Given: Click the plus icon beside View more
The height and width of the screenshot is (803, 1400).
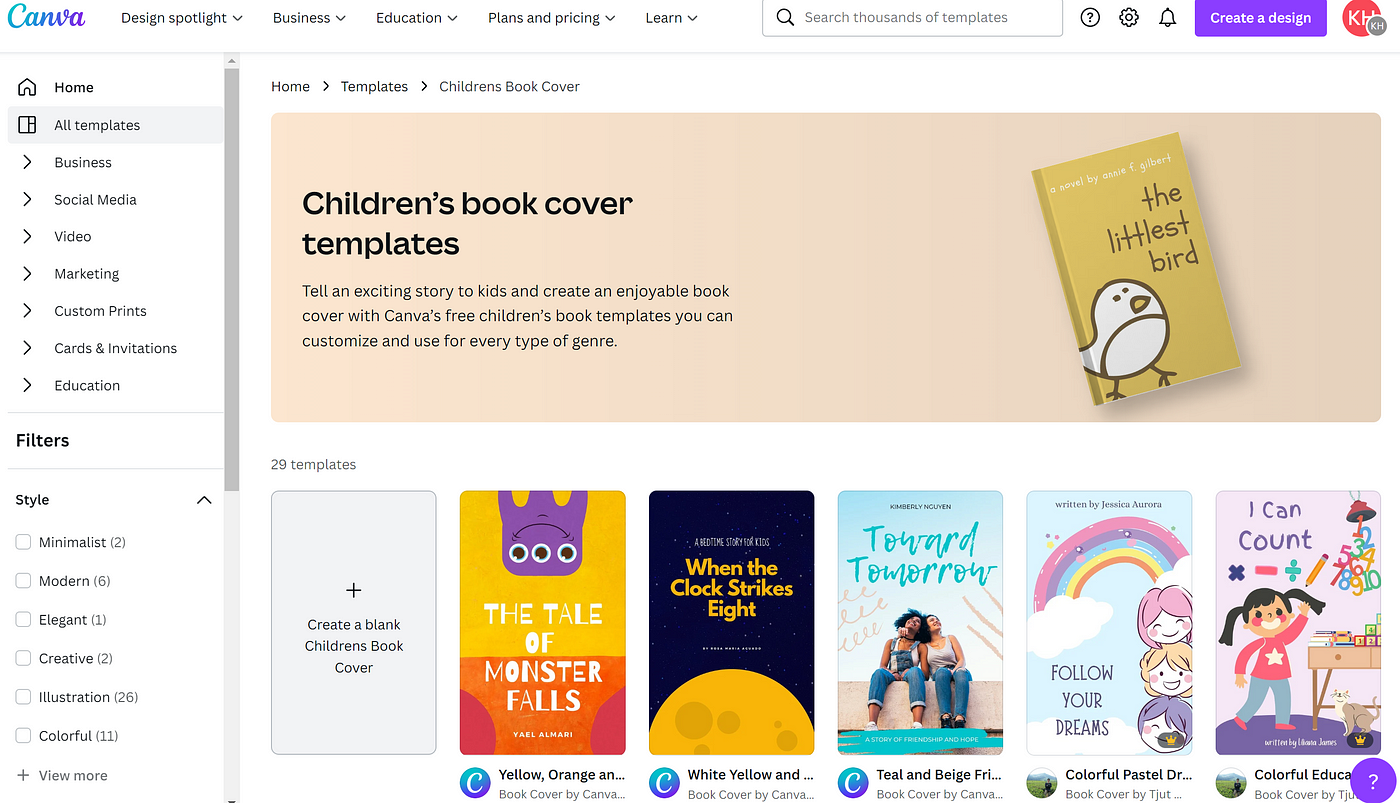Looking at the screenshot, I should (x=23, y=775).
